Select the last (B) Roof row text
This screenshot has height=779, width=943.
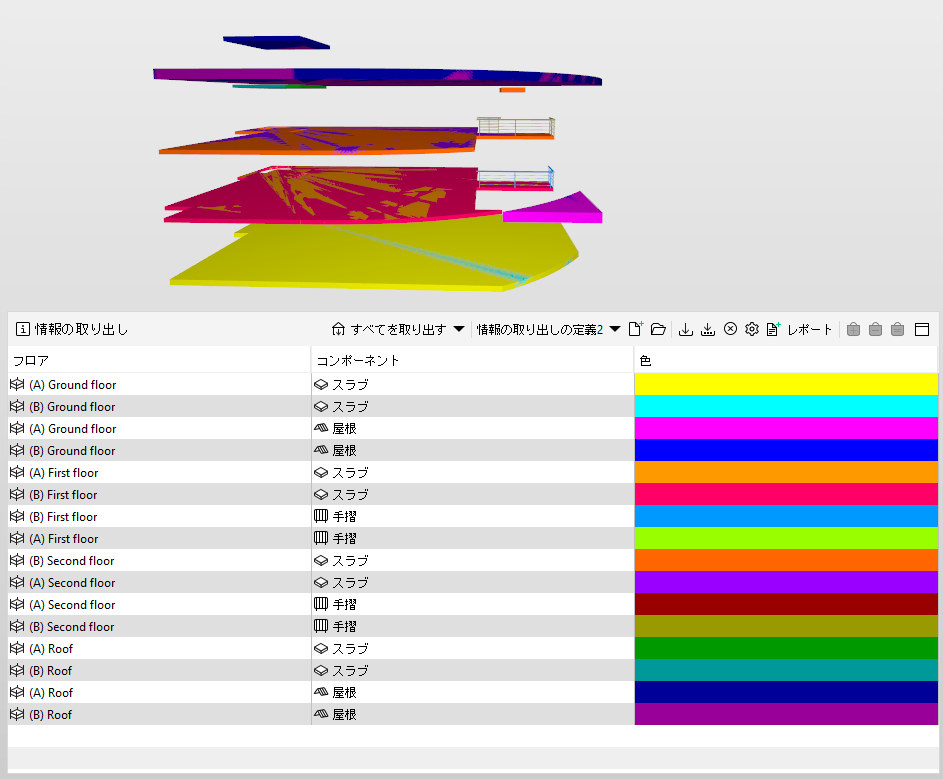(x=51, y=715)
